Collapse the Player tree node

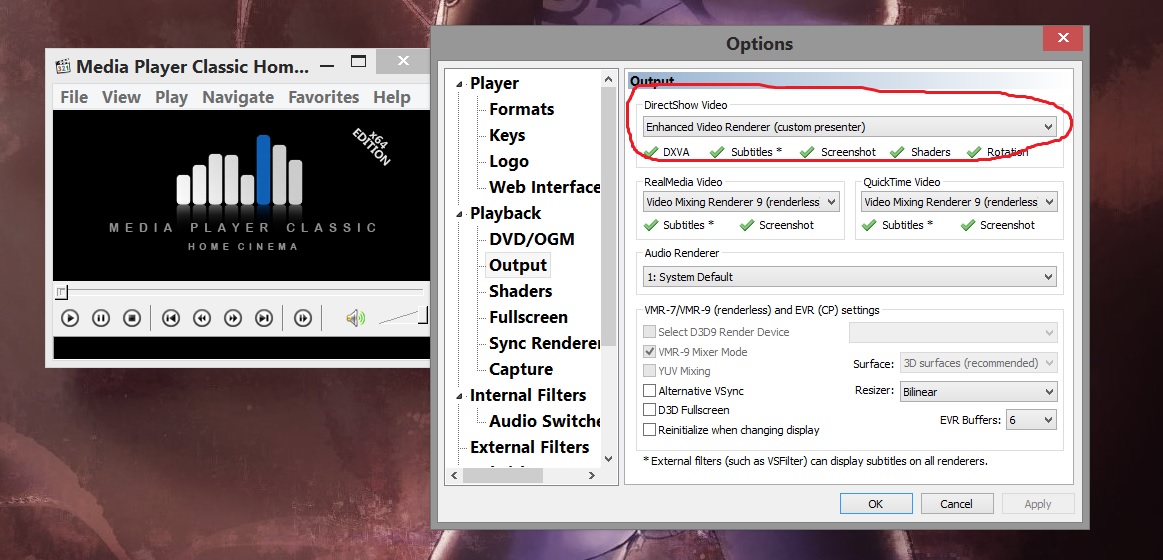pos(460,84)
